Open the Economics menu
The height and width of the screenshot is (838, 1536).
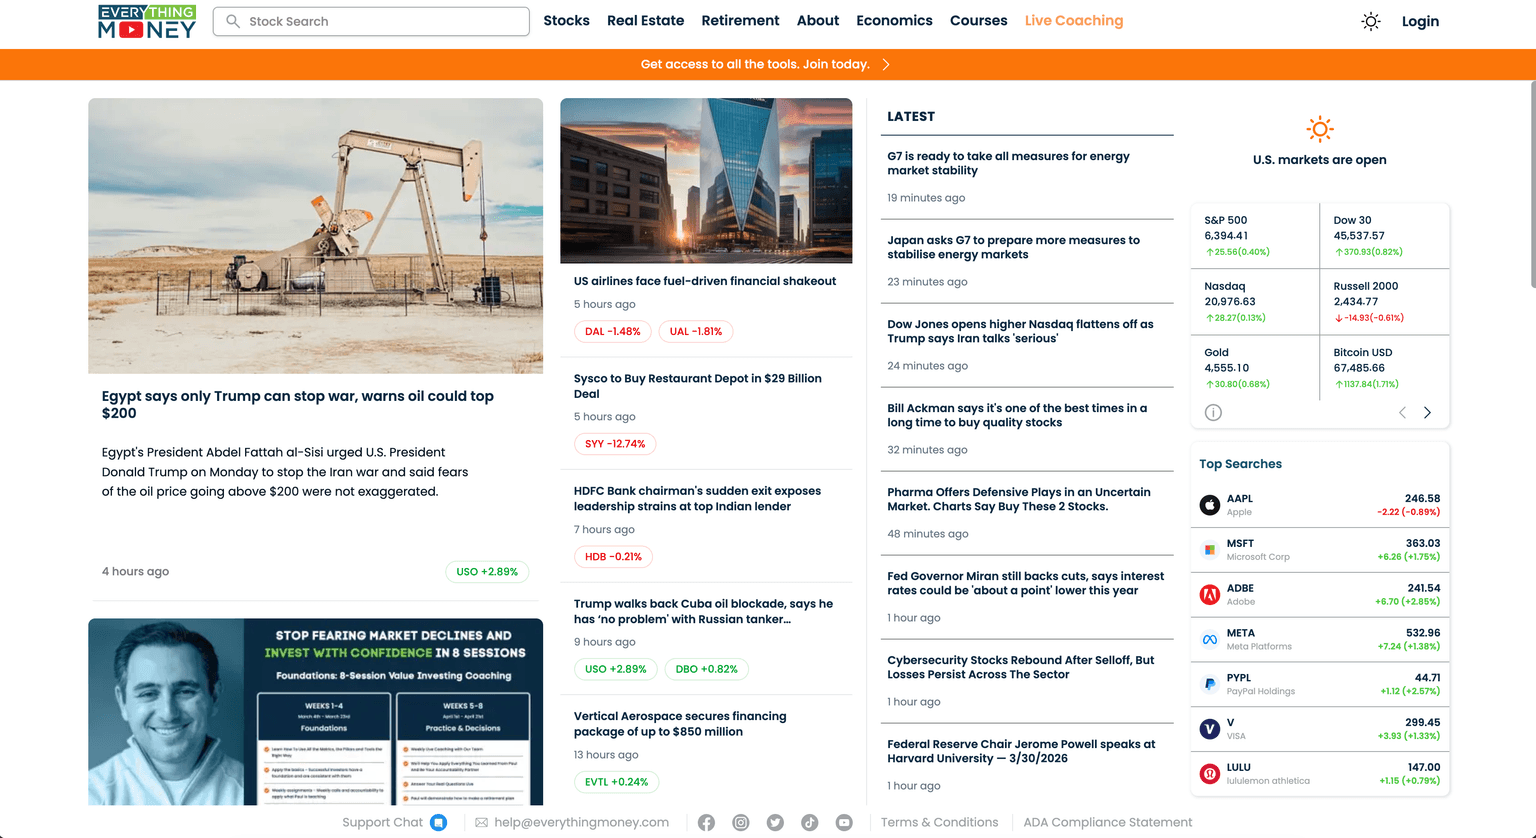[894, 20]
